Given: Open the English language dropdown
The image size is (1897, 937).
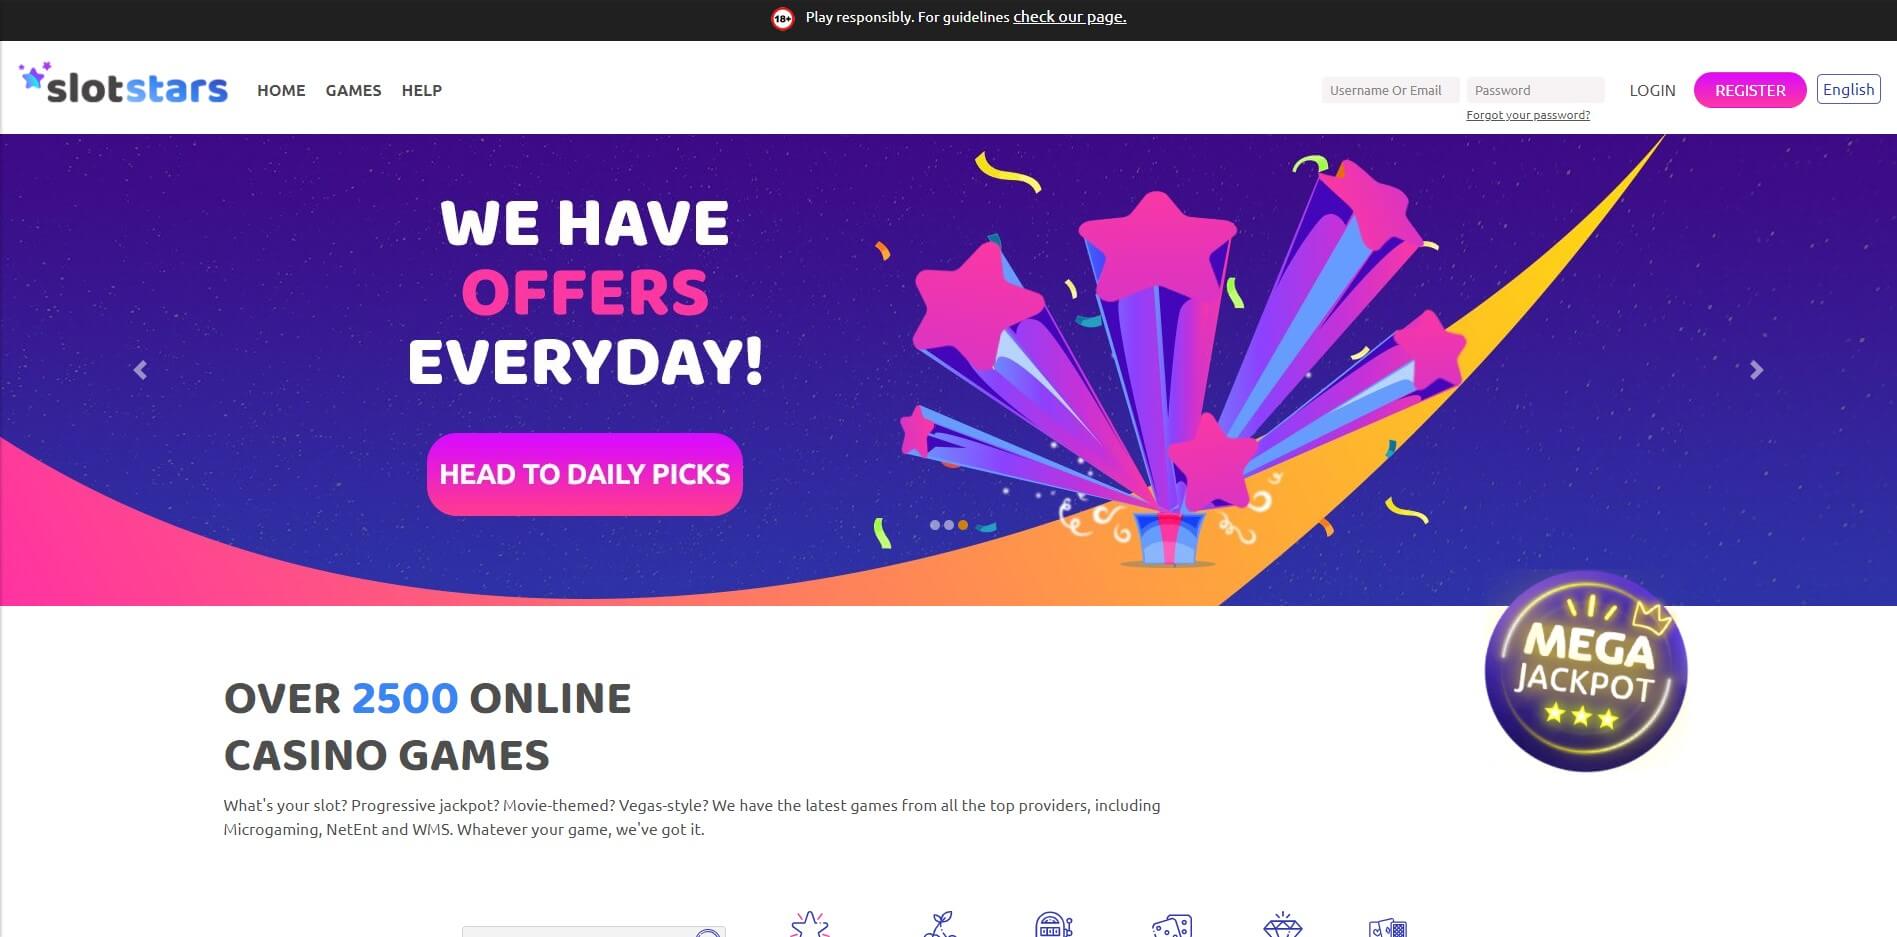Looking at the screenshot, I should [1848, 89].
